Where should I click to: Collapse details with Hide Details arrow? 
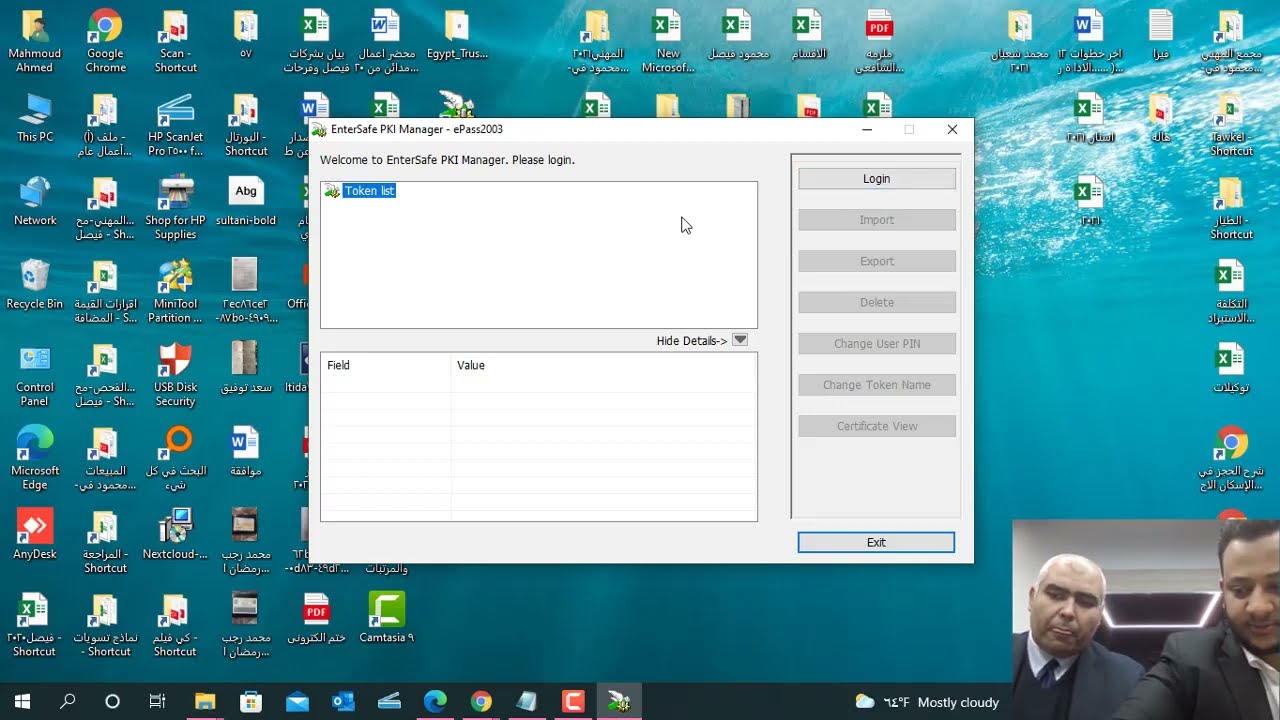(x=740, y=340)
